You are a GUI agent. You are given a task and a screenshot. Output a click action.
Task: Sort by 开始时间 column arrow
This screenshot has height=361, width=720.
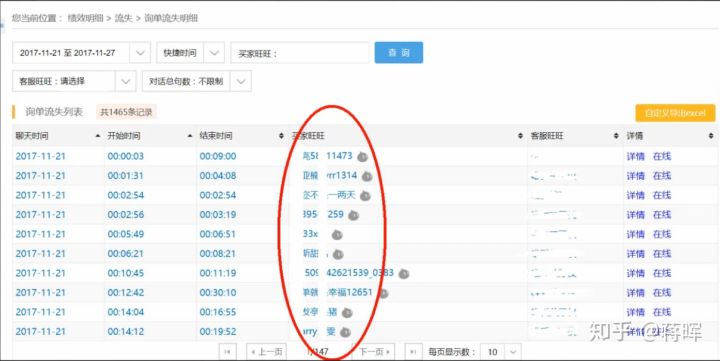pos(190,136)
